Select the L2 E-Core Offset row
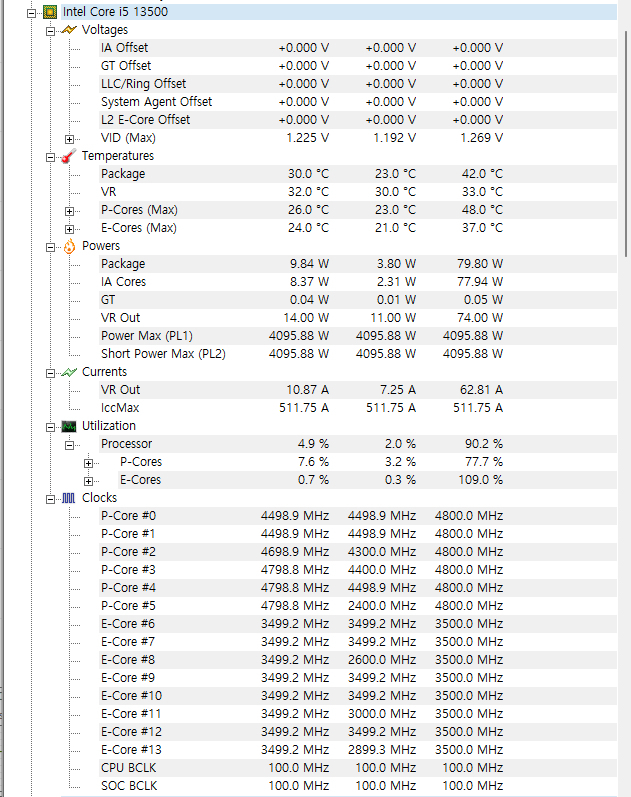 click(x=358, y=120)
